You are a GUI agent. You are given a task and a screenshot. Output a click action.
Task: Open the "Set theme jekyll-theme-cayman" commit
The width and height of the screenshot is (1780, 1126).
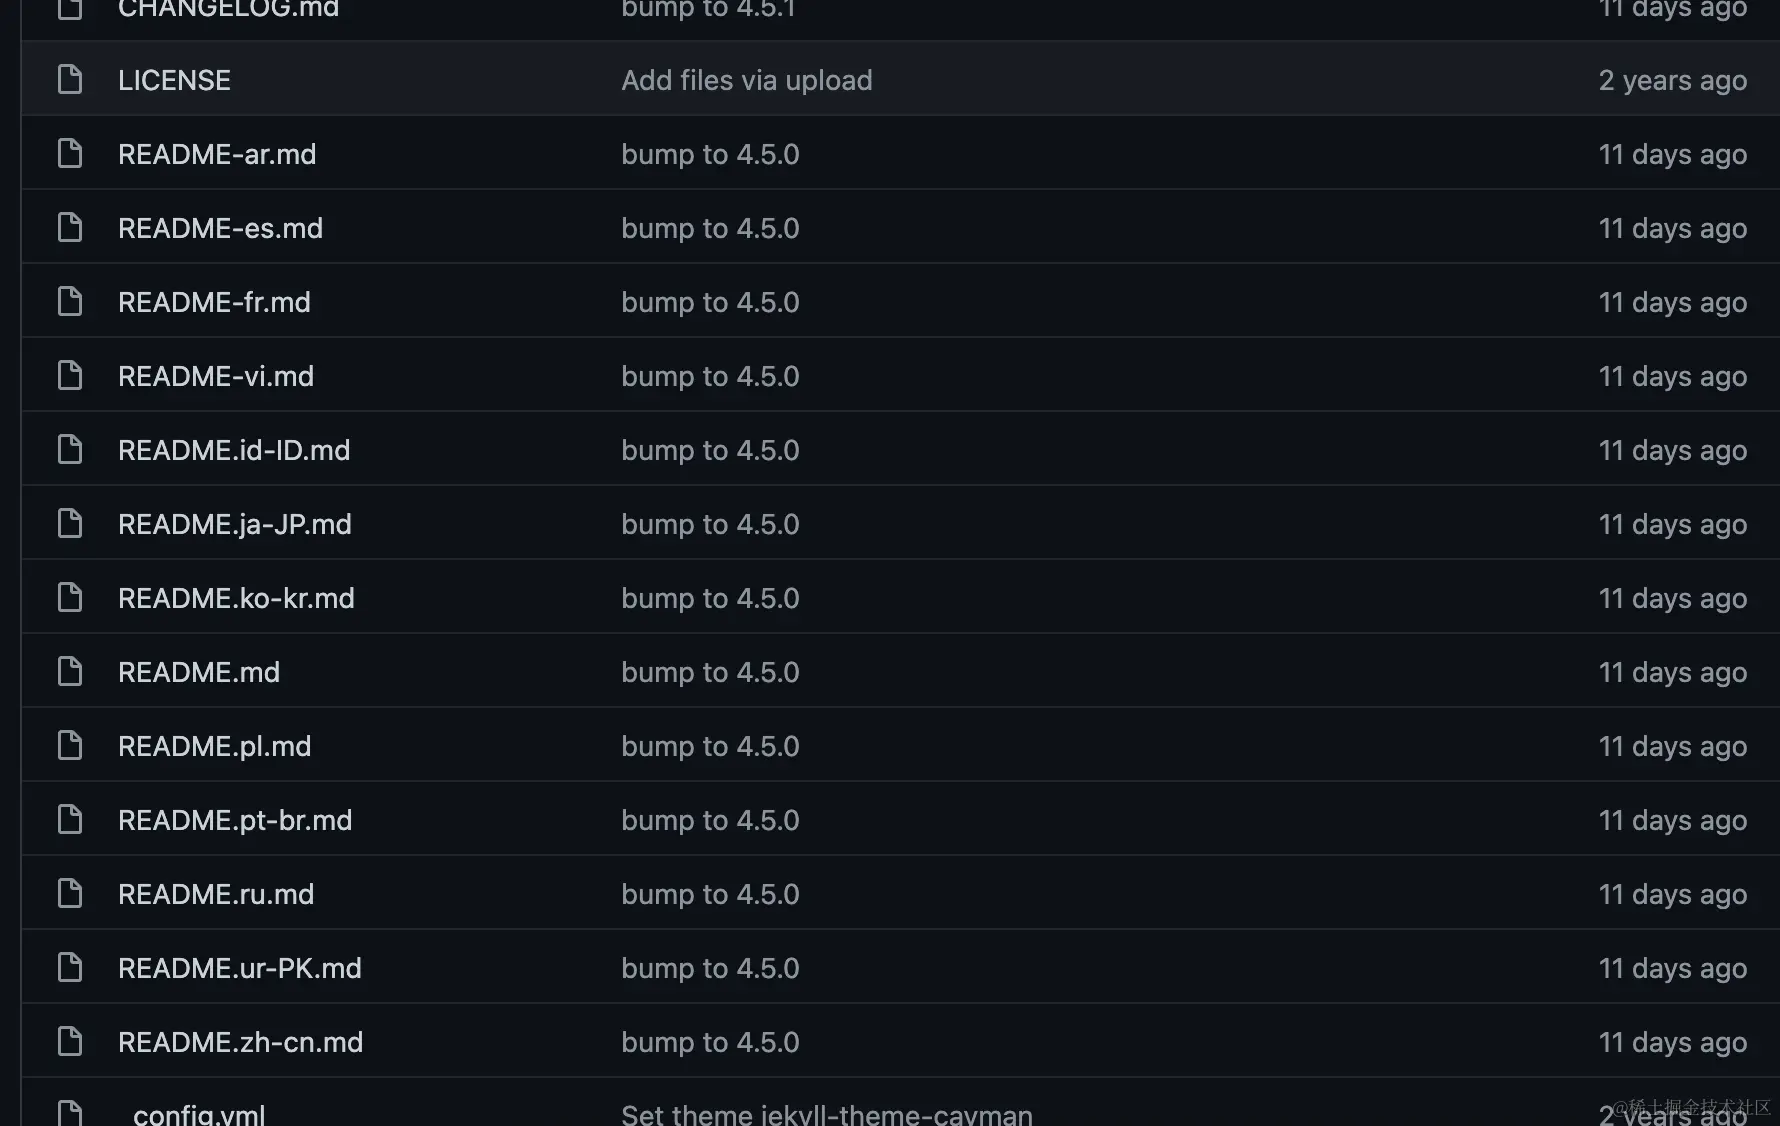826,1114
